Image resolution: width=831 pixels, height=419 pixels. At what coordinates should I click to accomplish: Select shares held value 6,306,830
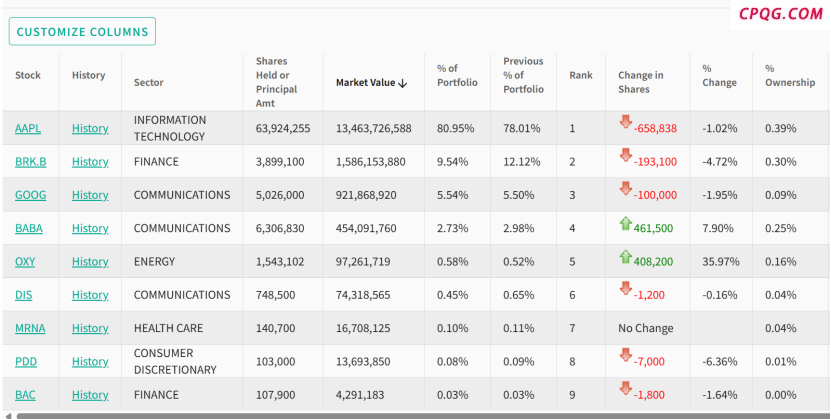click(280, 228)
